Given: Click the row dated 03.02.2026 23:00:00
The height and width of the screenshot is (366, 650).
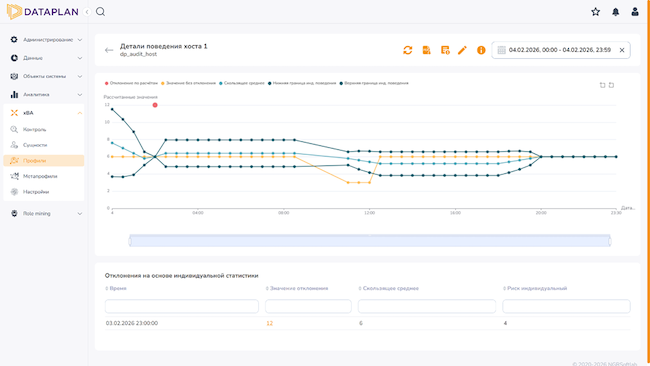Looking at the screenshot, I should click(367, 323).
